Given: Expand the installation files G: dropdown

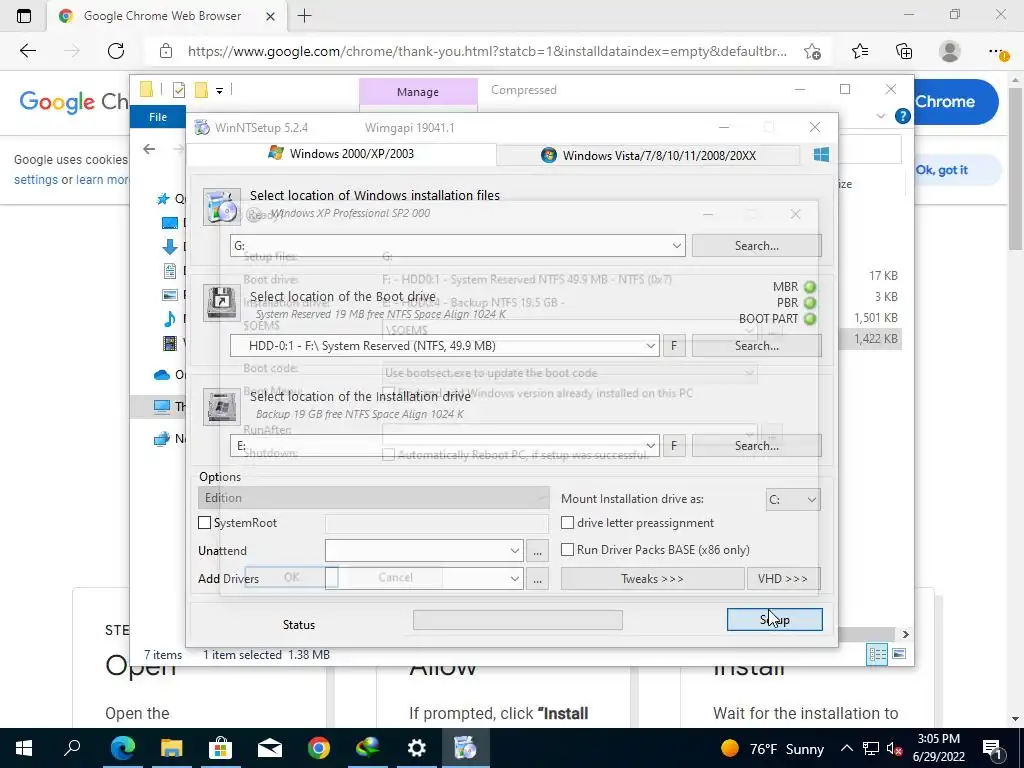Looking at the screenshot, I should (x=677, y=246).
